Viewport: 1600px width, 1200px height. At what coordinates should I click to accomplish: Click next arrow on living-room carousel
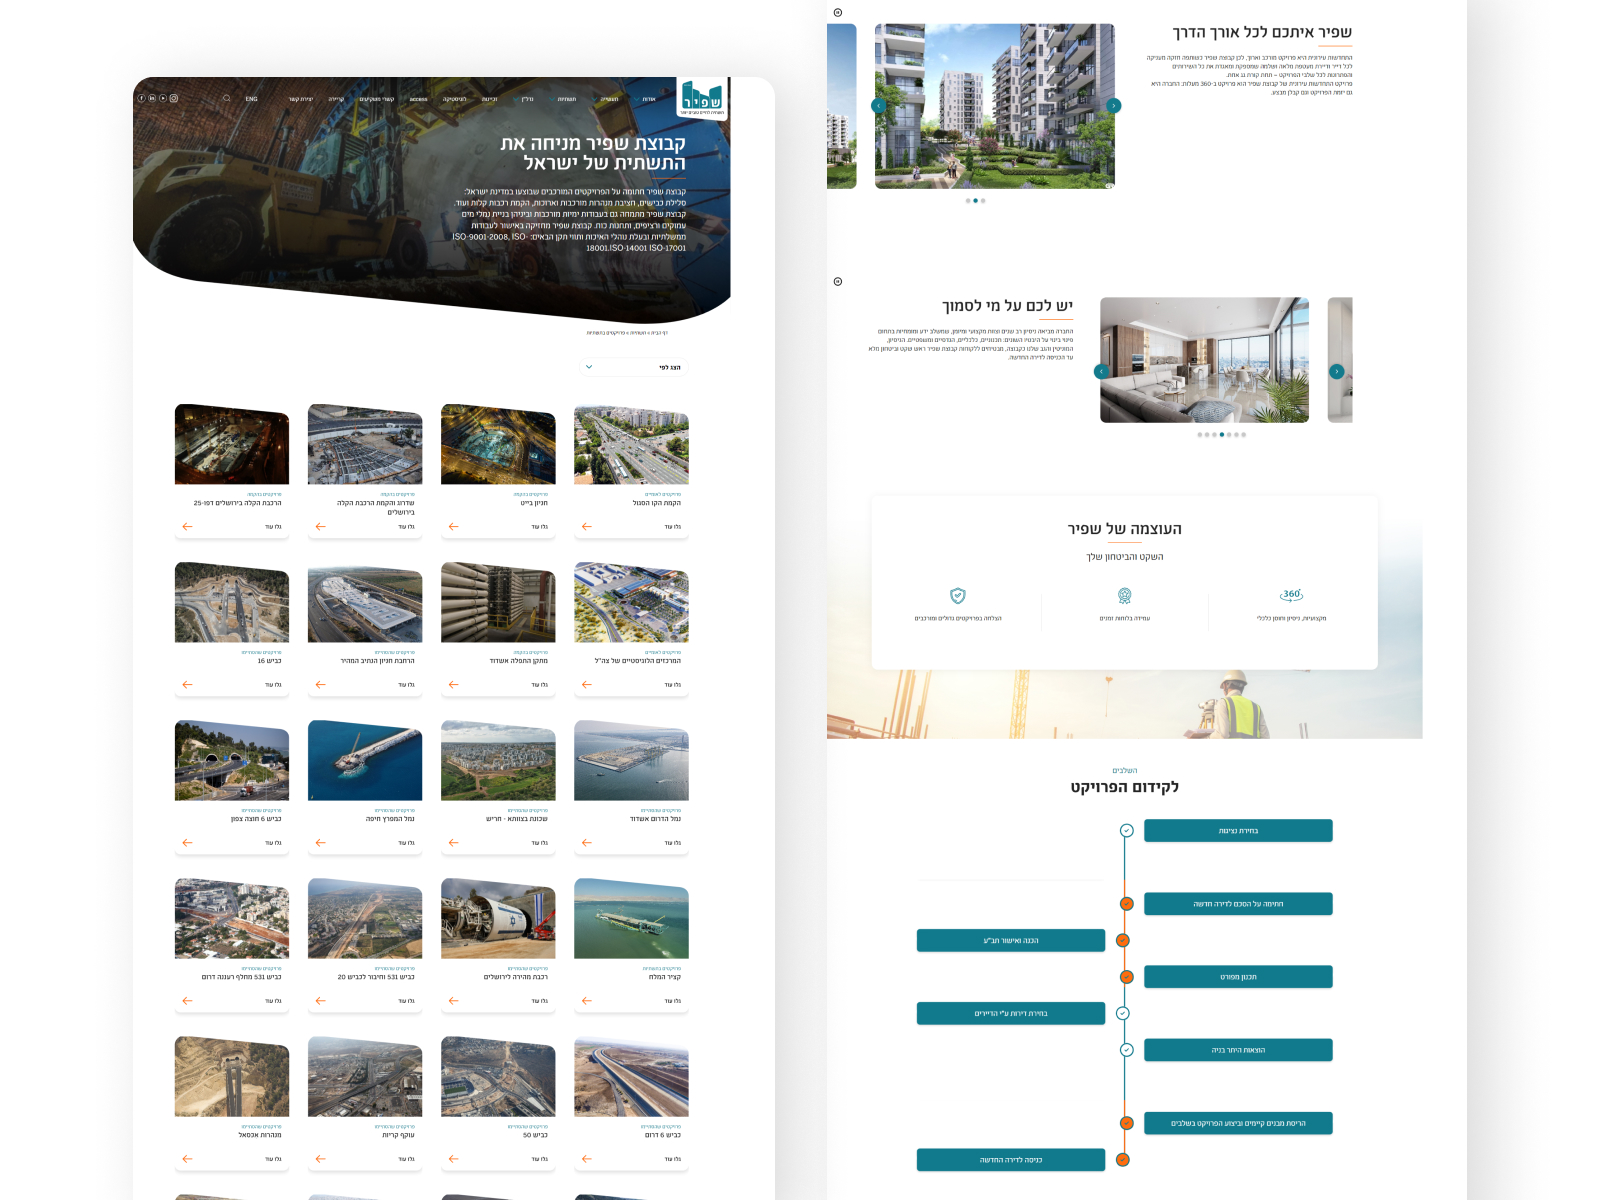1336,371
